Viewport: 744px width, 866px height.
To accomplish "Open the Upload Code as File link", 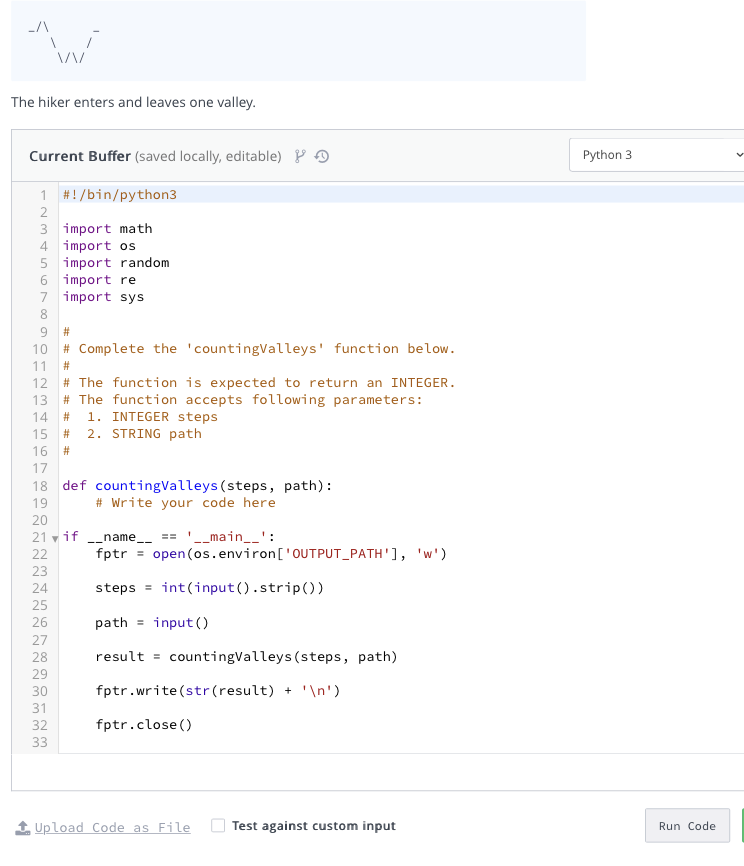I will (x=112, y=827).
